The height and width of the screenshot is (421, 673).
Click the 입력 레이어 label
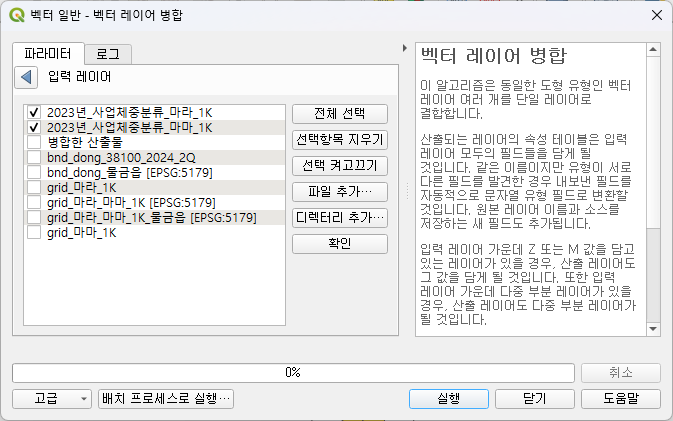(x=80, y=77)
